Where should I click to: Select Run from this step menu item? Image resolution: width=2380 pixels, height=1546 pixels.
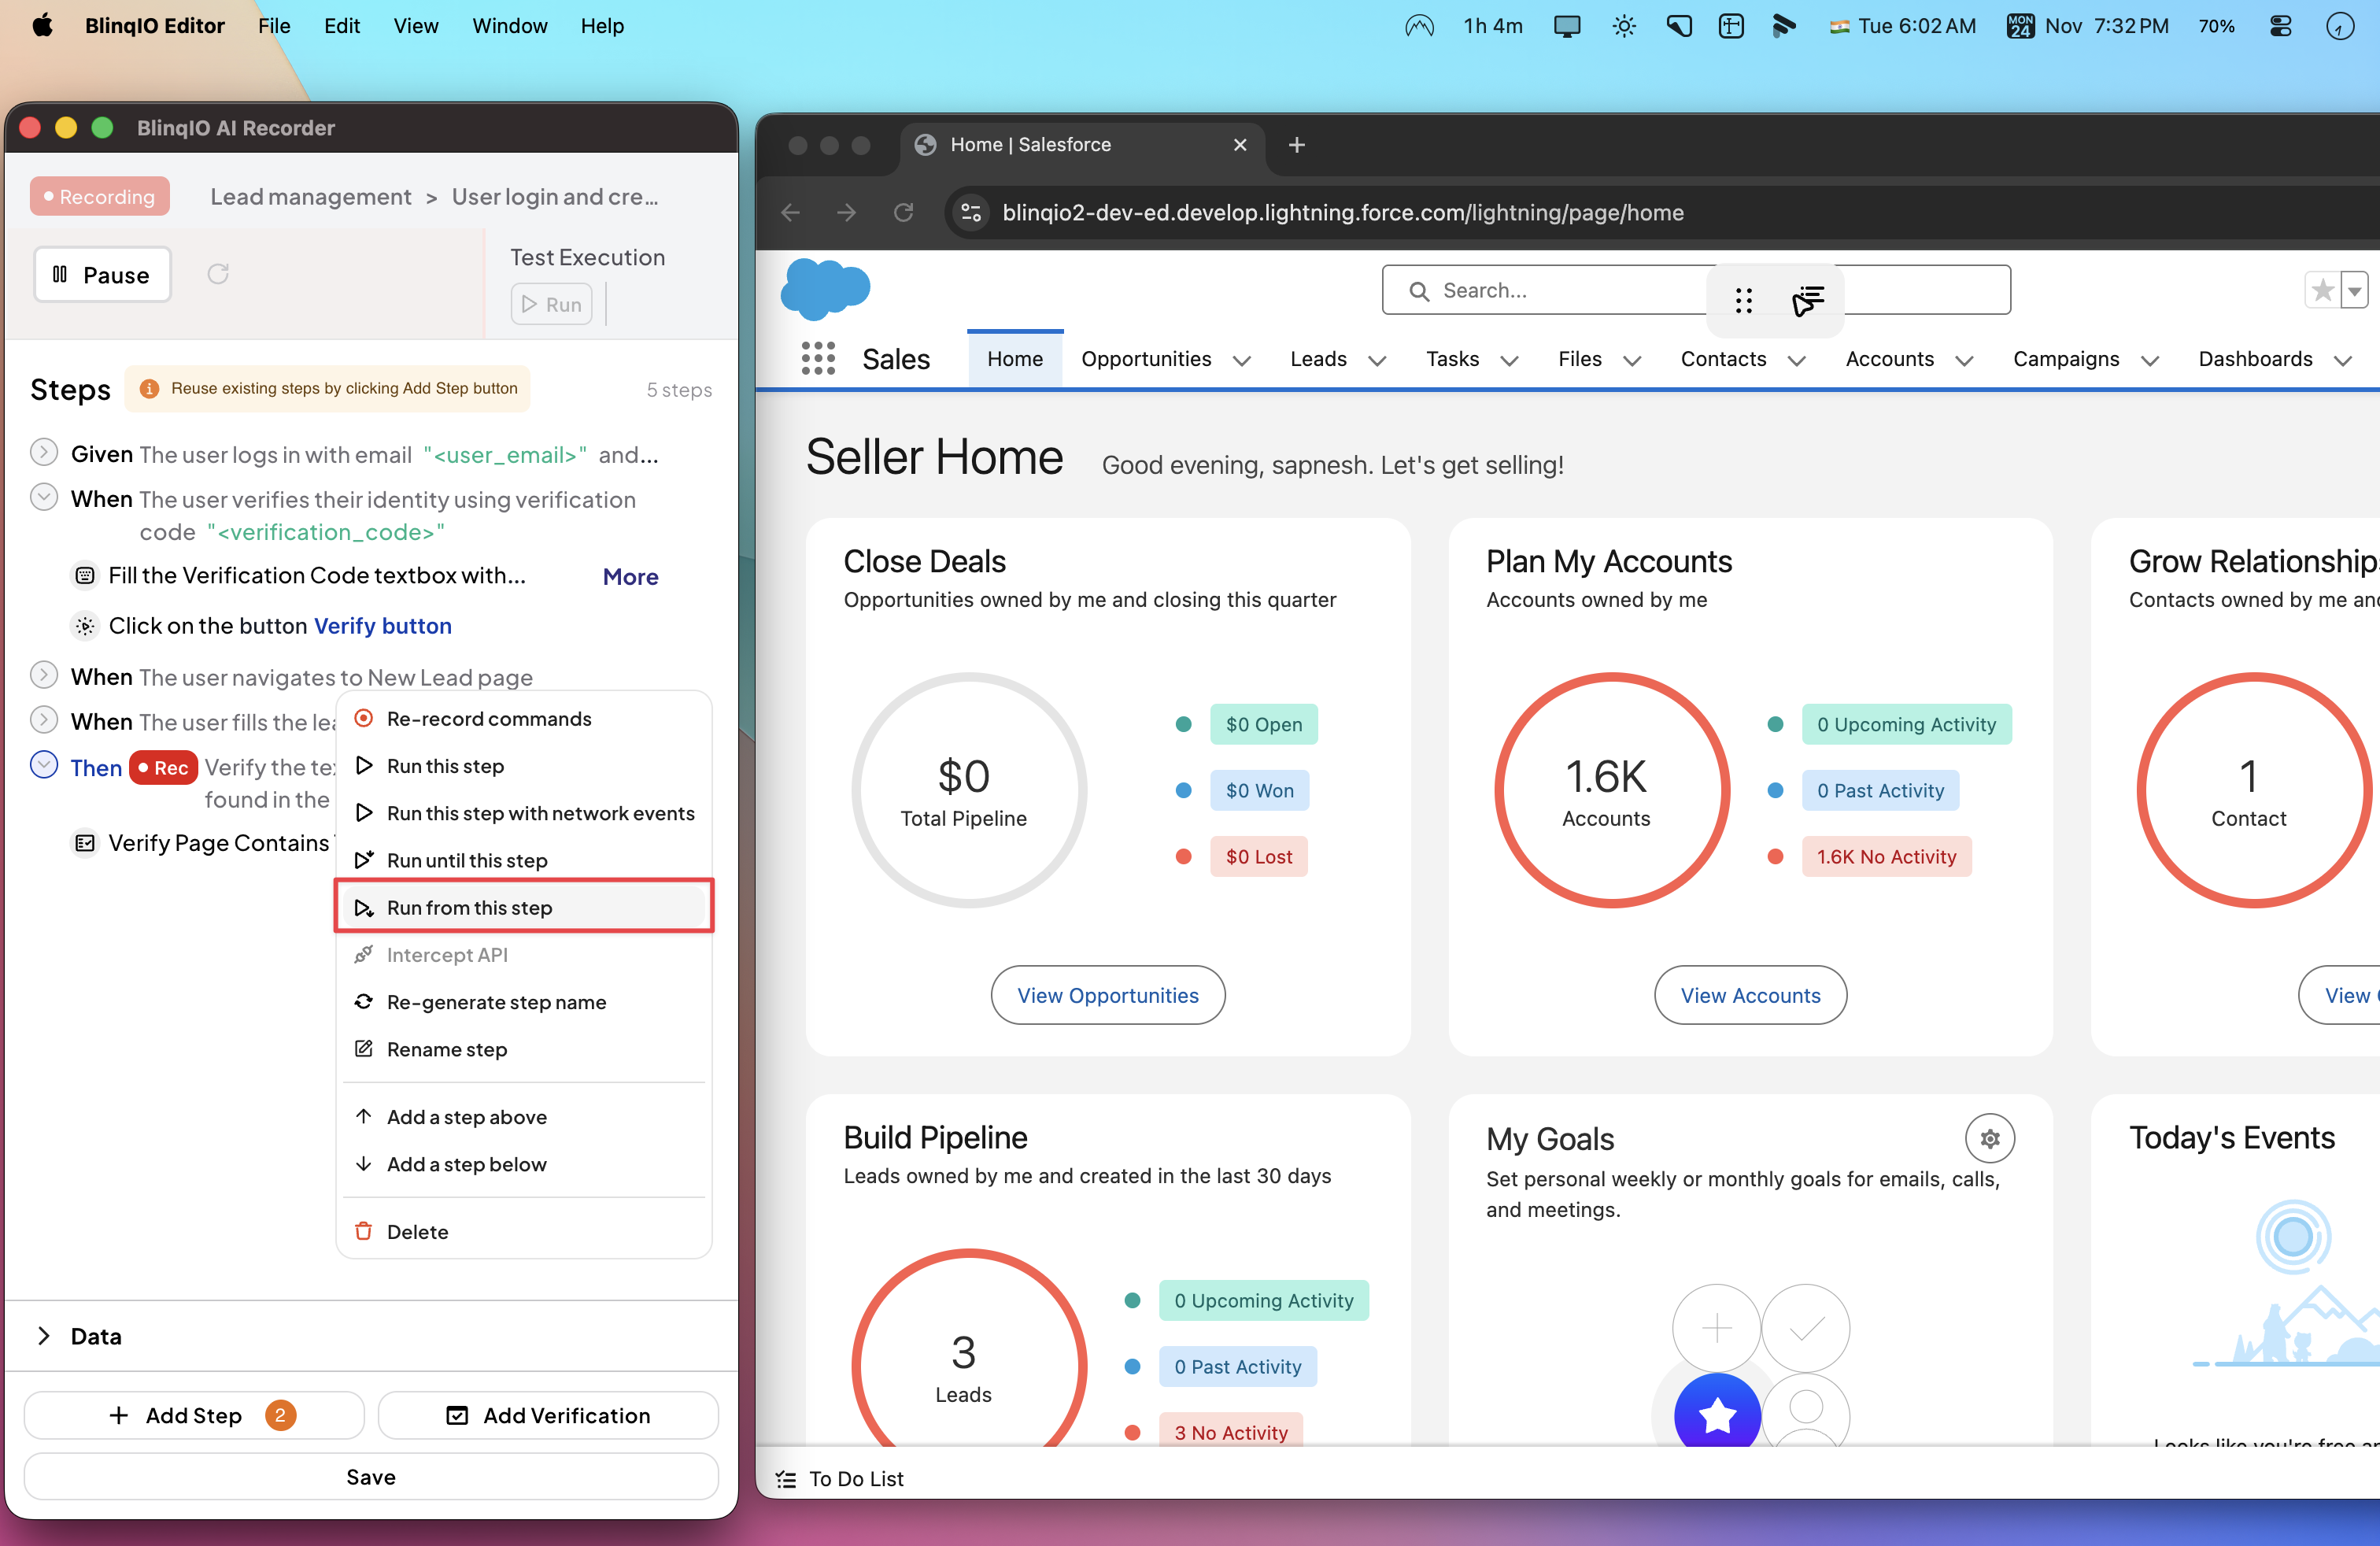(x=470, y=907)
